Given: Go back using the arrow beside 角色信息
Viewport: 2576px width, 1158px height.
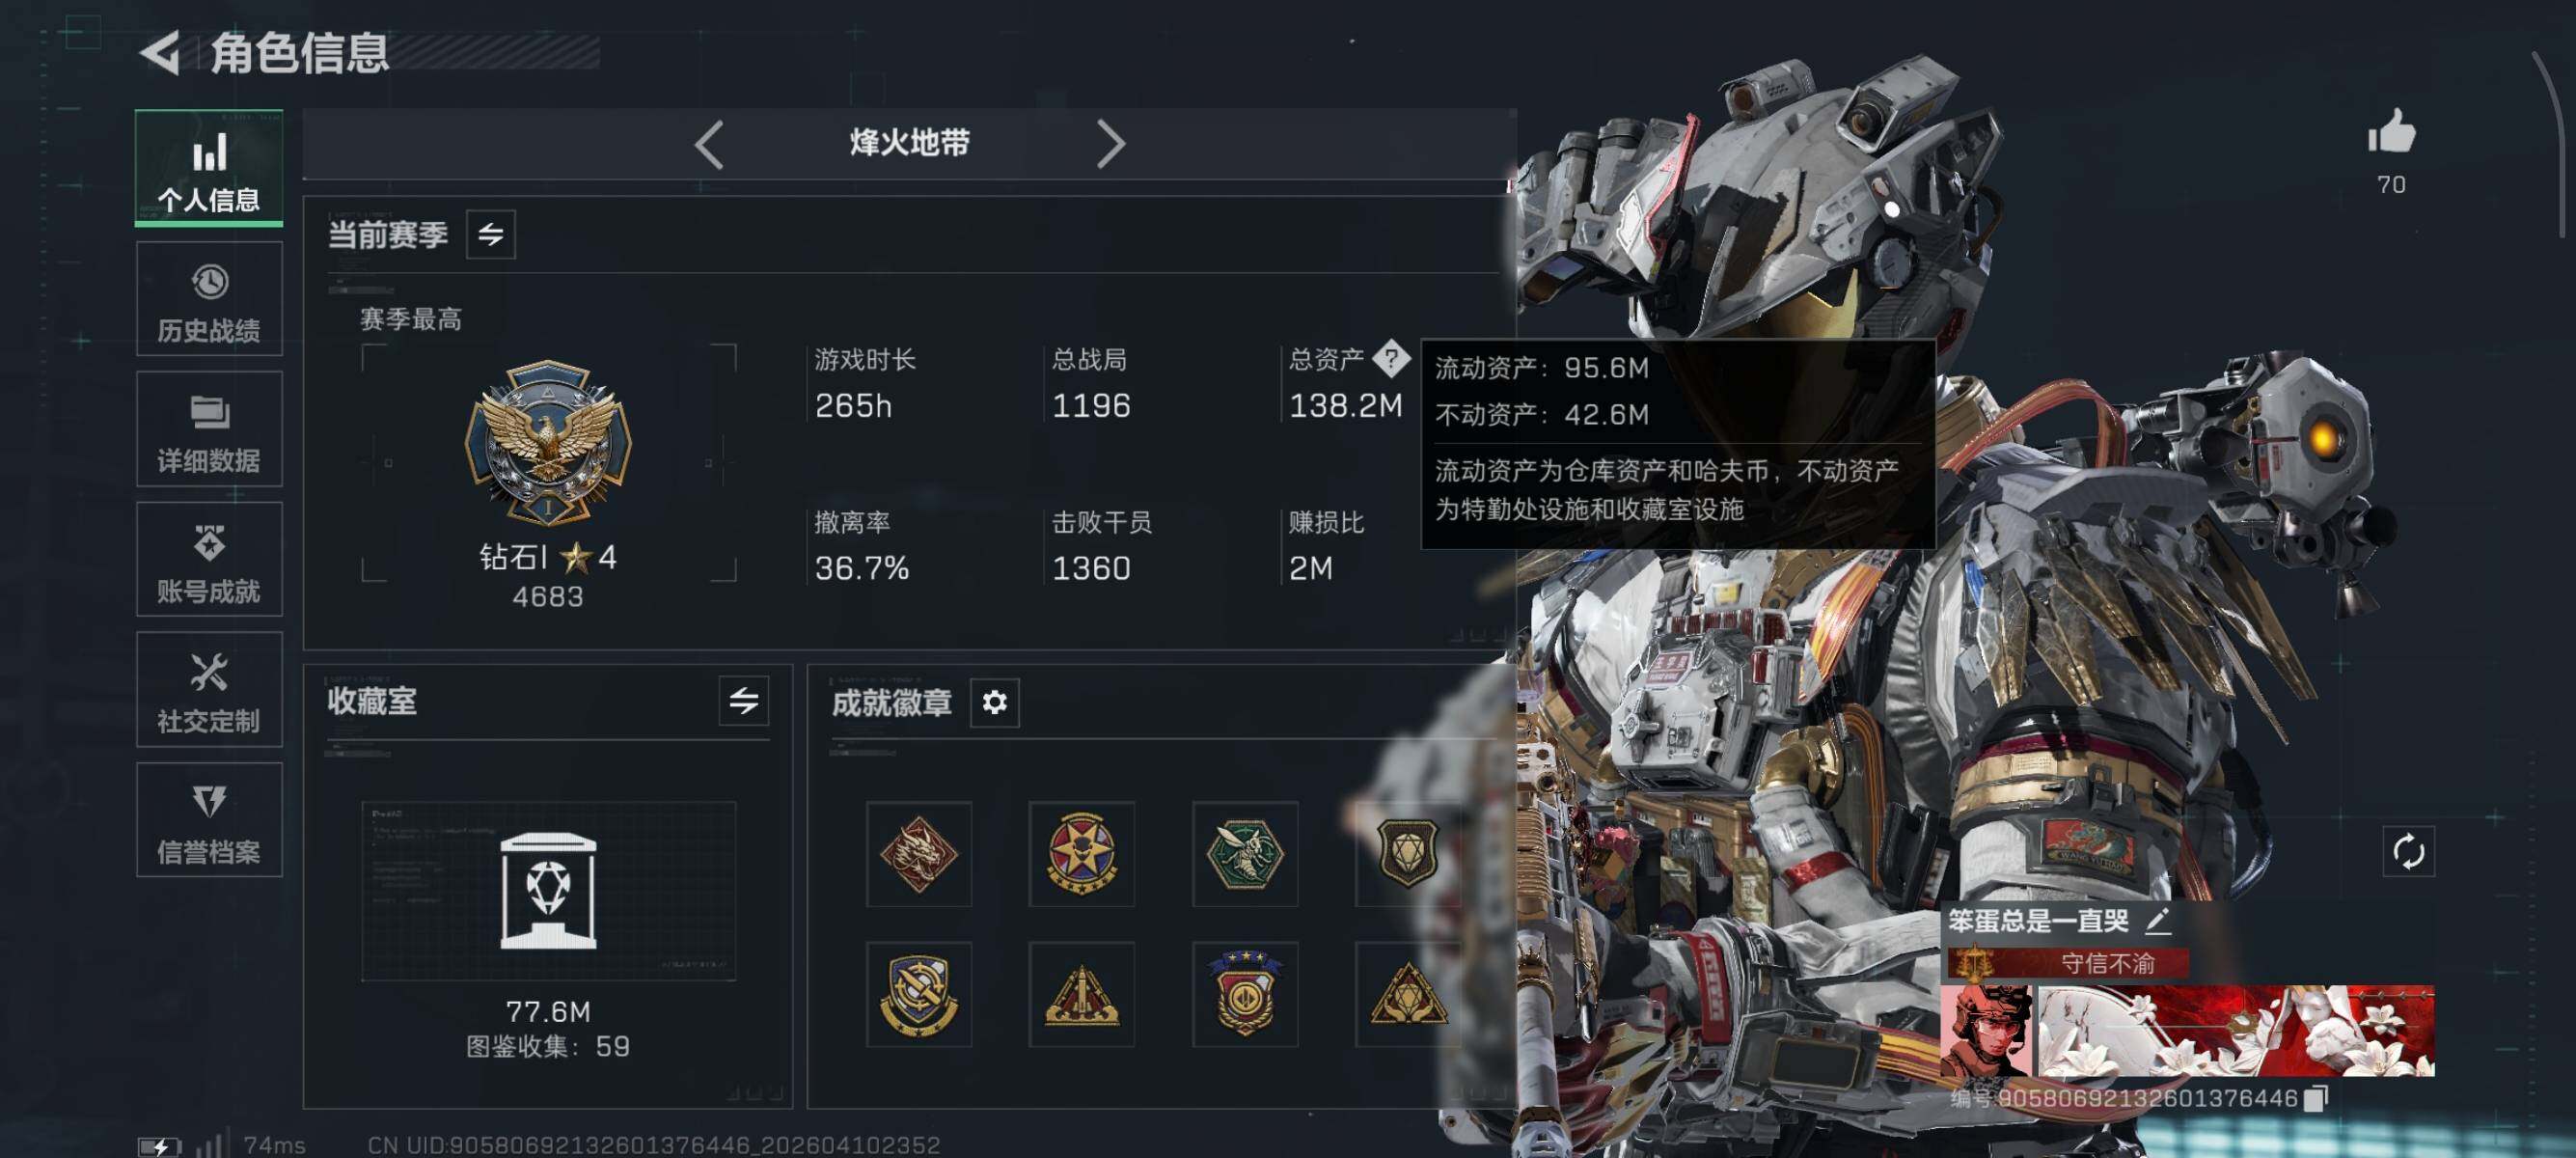Looking at the screenshot, I should (160, 53).
